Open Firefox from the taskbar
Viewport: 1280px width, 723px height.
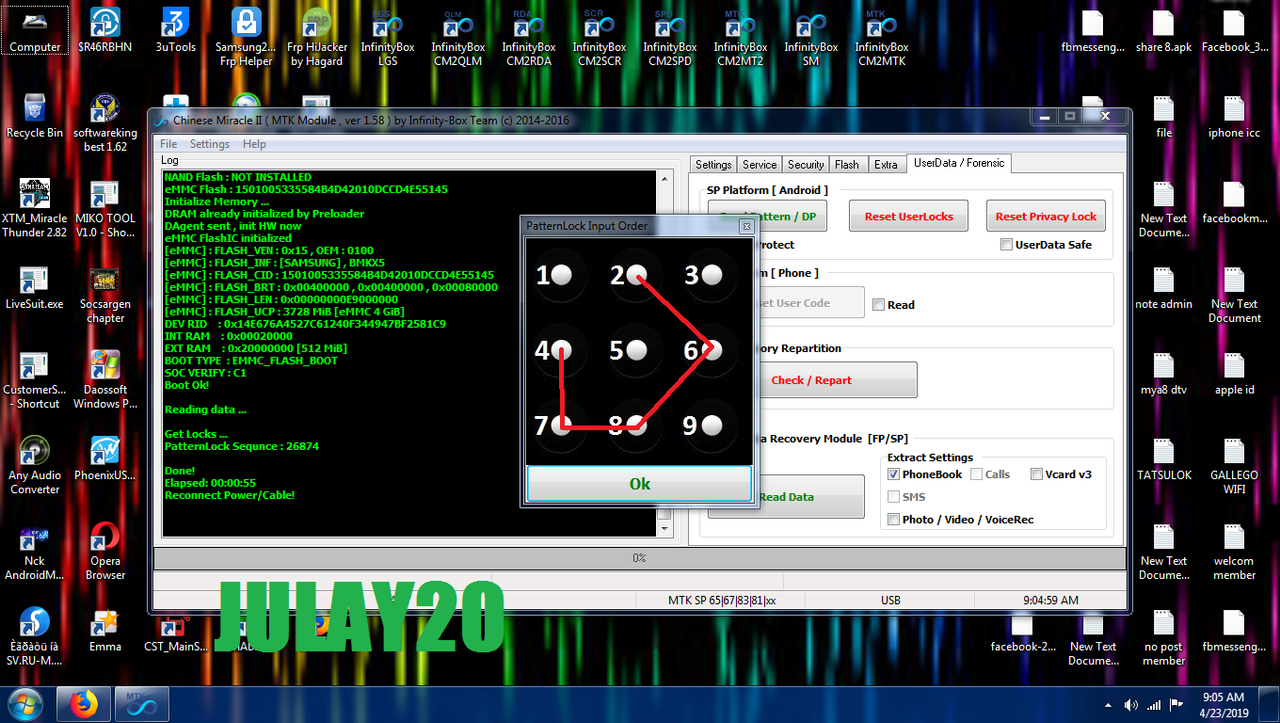pyautogui.click(x=85, y=705)
